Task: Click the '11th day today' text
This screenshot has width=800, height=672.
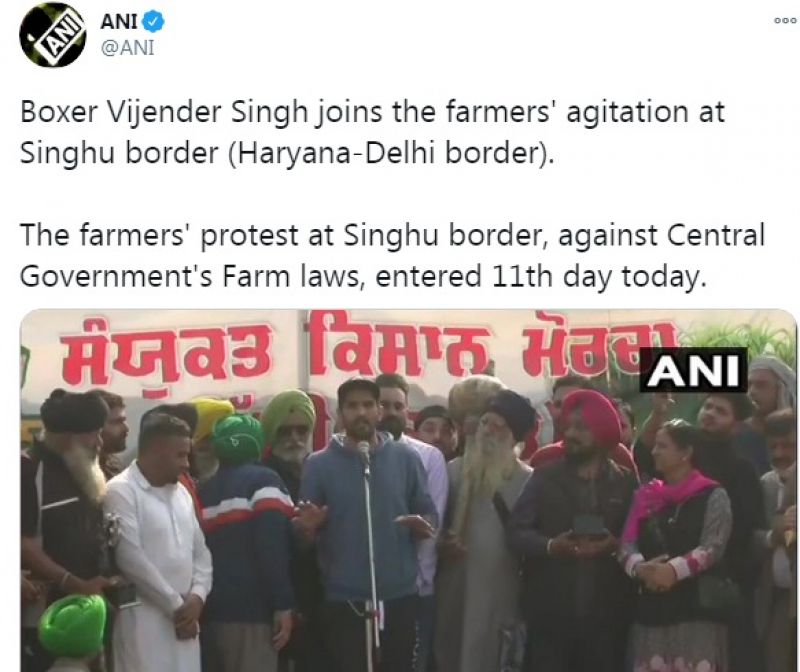Action: 599,277
